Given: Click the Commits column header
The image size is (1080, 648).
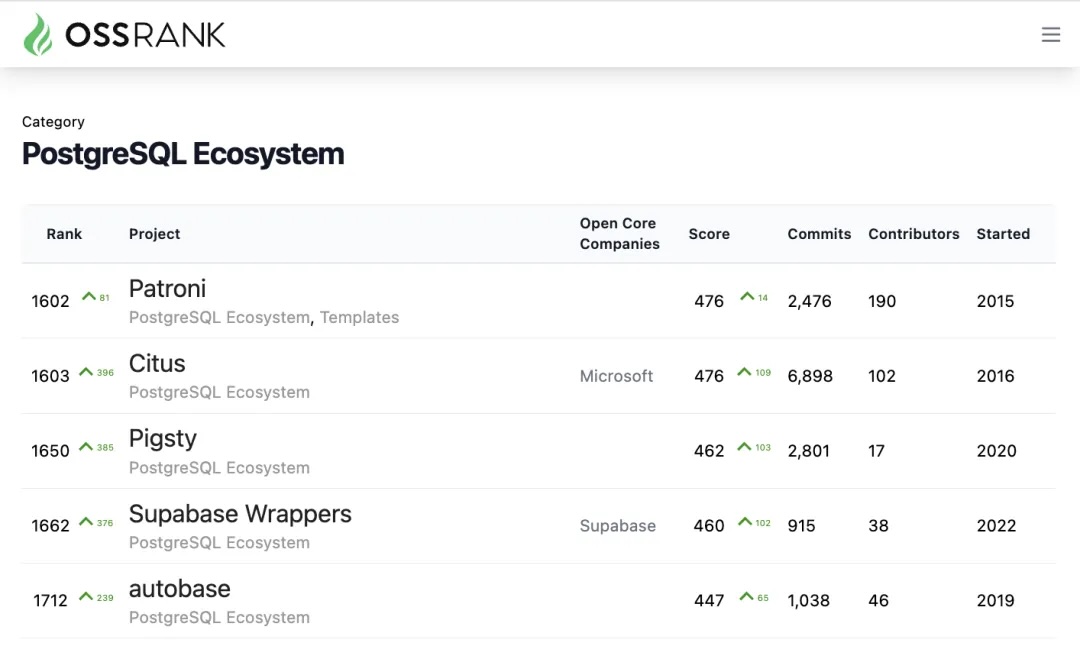Looking at the screenshot, I should [819, 234].
